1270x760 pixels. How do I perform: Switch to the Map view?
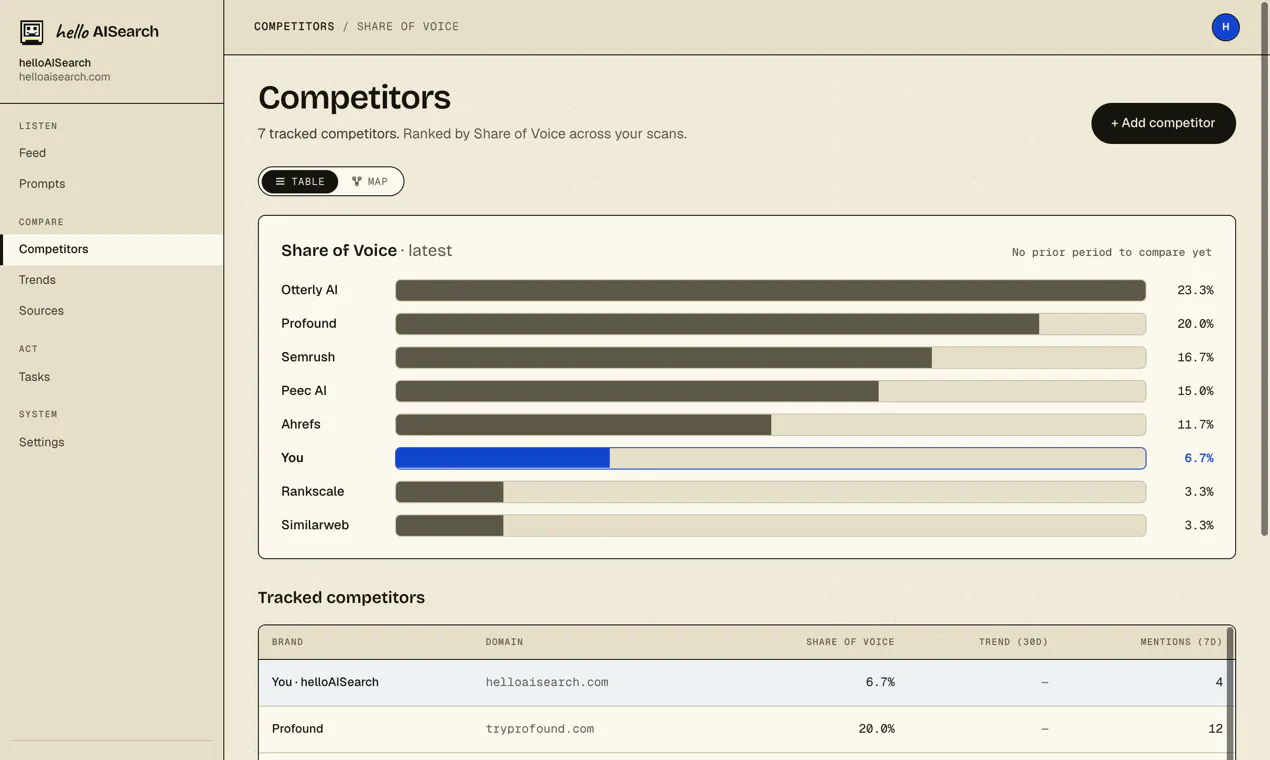click(x=370, y=181)
